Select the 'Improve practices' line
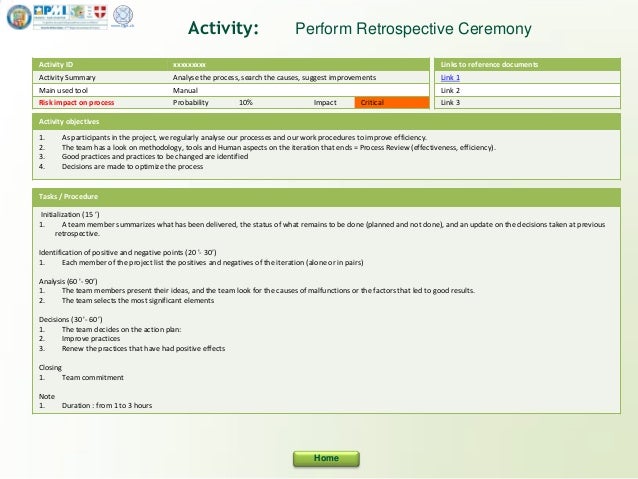 coord(91,339)
